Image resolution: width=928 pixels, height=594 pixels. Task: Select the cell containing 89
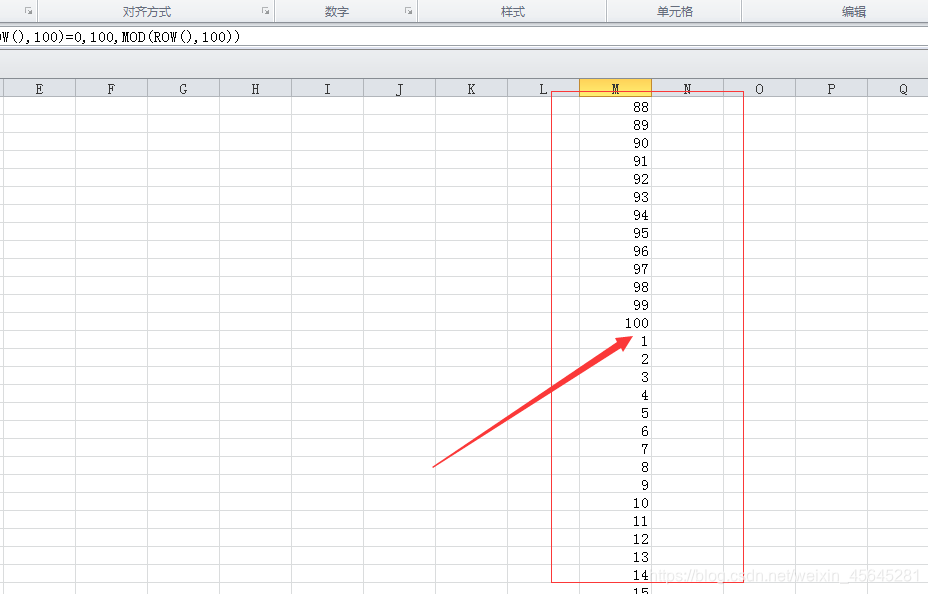[616, 124]
